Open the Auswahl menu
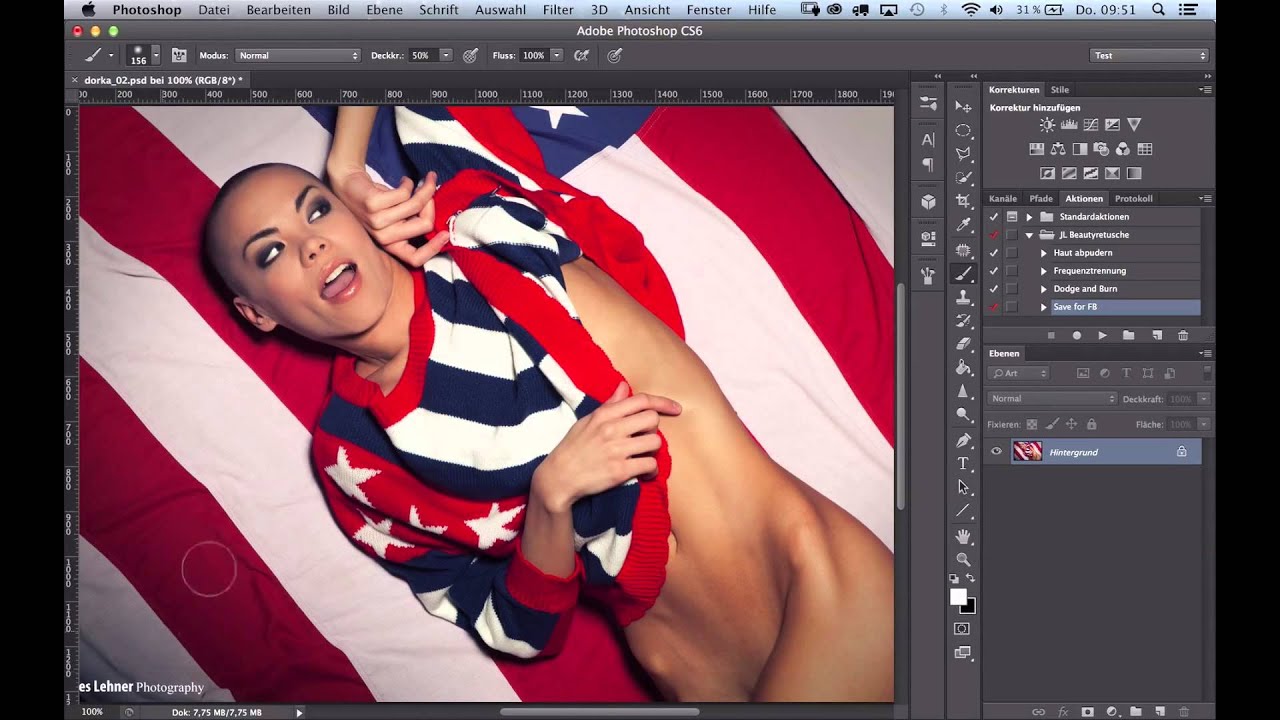 pyautogui.click(x=501, y=10)
